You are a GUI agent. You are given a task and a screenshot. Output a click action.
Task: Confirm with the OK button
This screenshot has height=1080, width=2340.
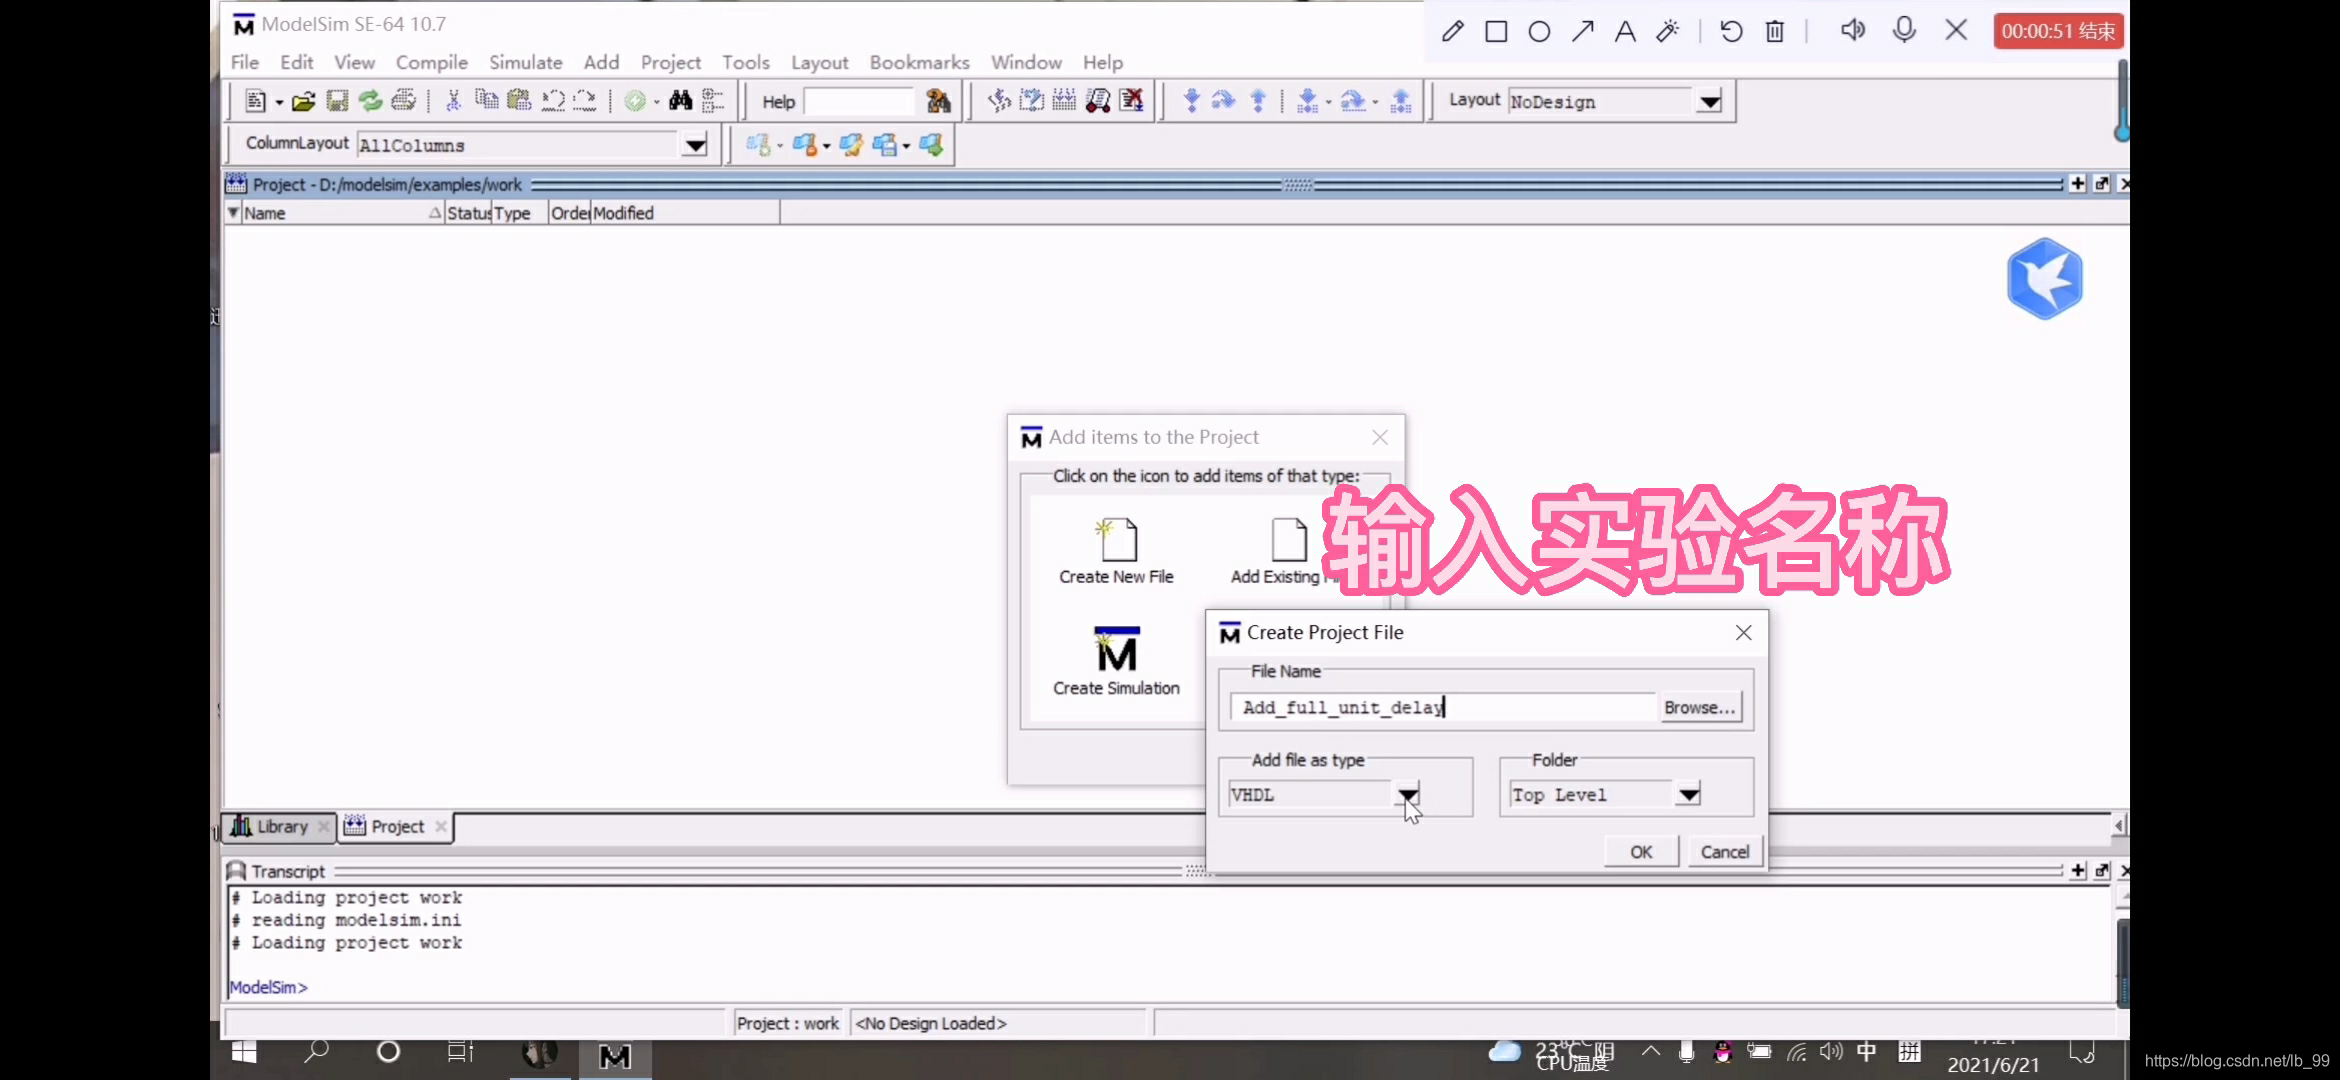(x=1640, y=851)
